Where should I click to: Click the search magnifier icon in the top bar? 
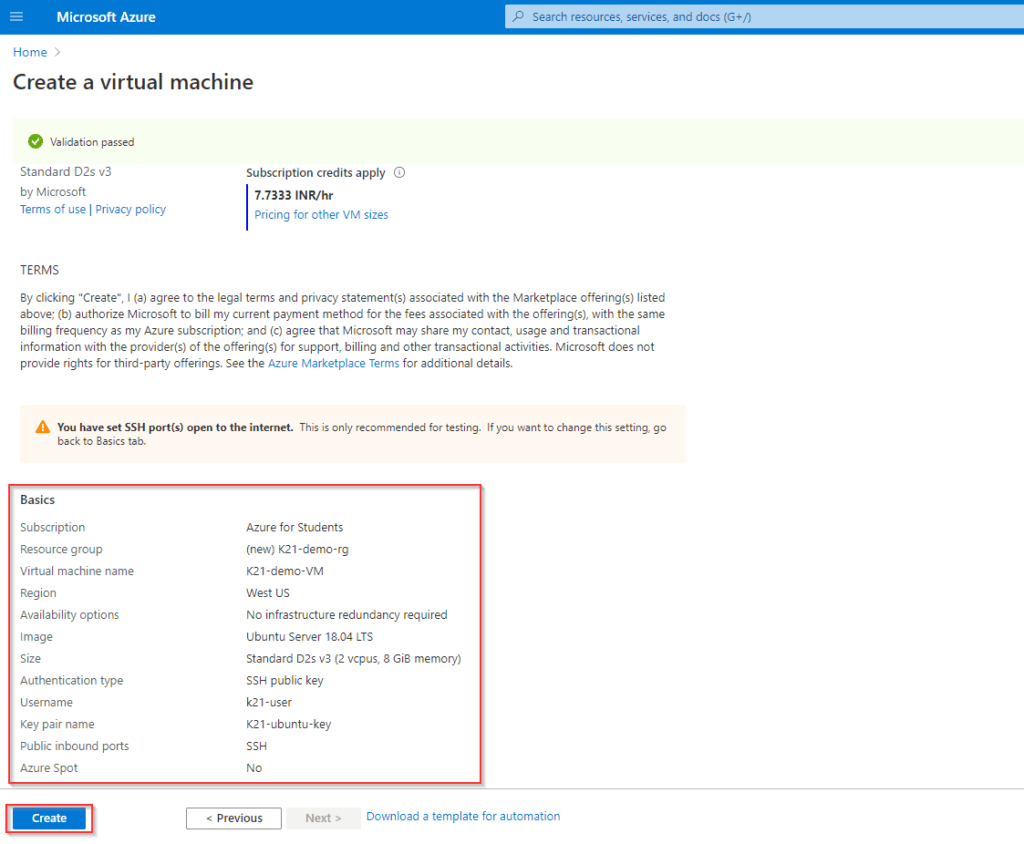point(519,16)
